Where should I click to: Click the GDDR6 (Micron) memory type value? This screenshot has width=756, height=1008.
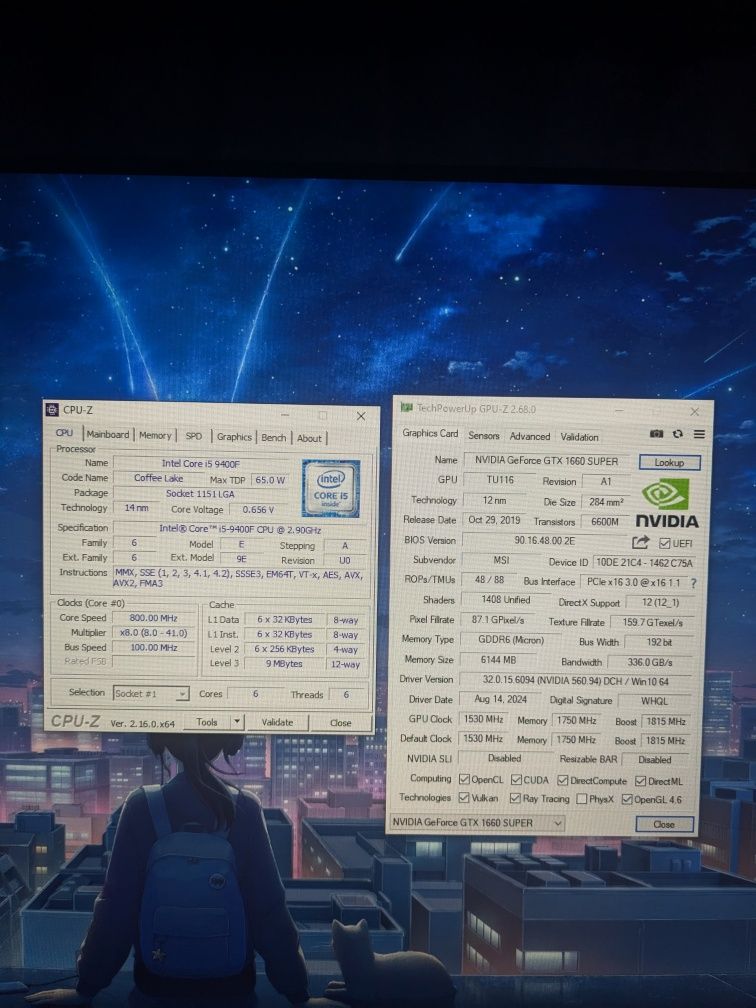pyautogui.click(x=511, y=640)
